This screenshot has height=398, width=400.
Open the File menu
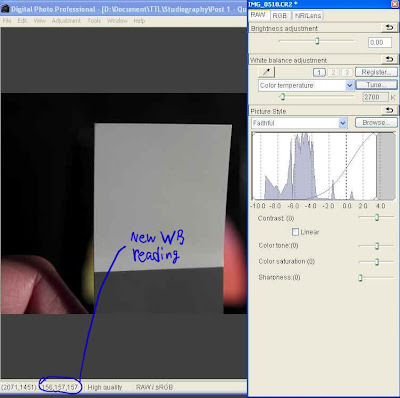click(x=7, y=21)
